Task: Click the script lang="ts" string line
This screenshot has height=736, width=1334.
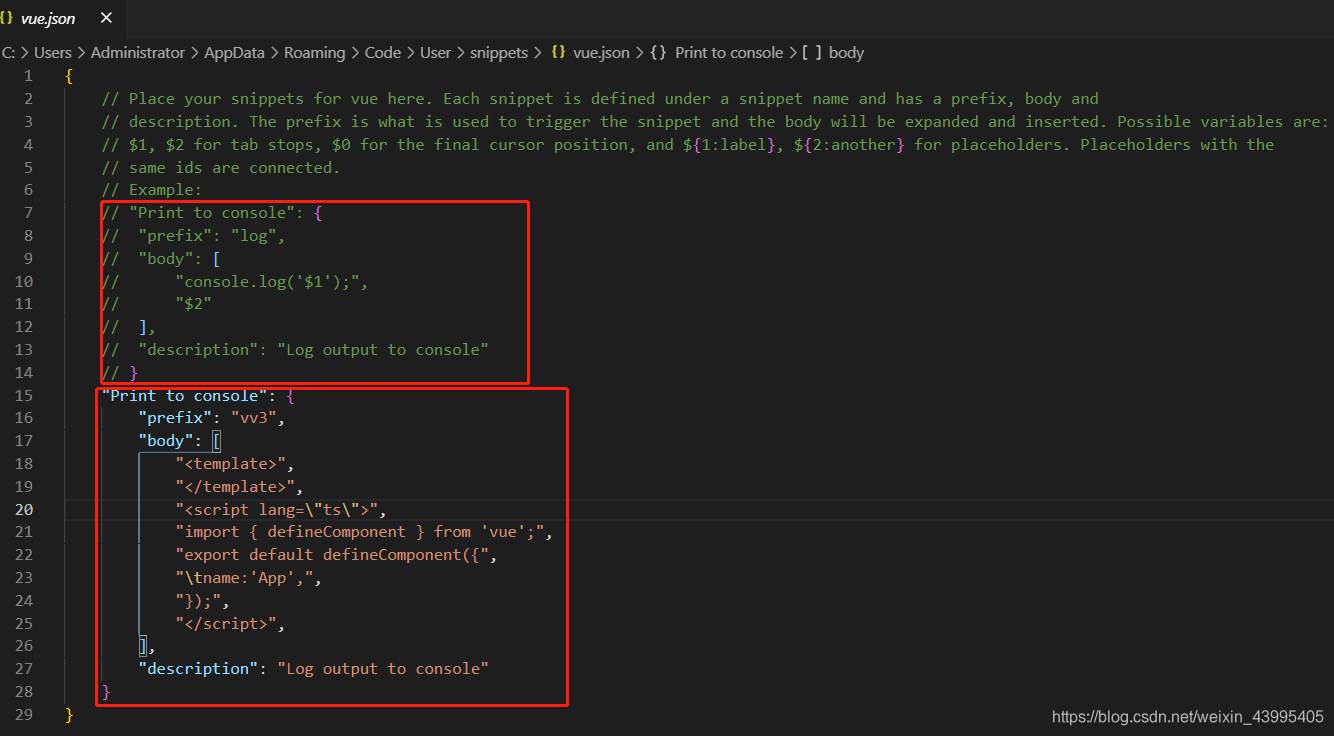Action: pyautogui.click(x=280, y=509)
